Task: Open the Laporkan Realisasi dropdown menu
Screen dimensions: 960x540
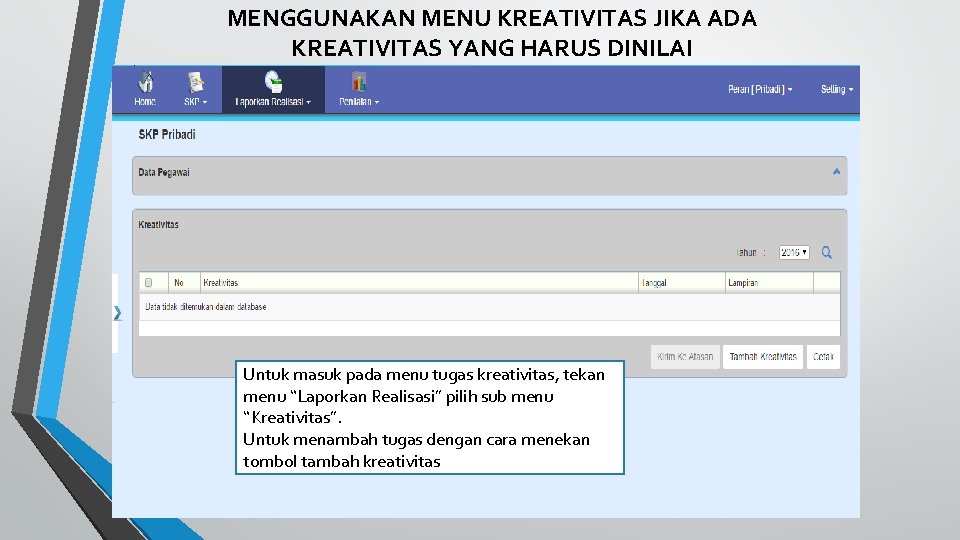Action: (x=273, y=102)
